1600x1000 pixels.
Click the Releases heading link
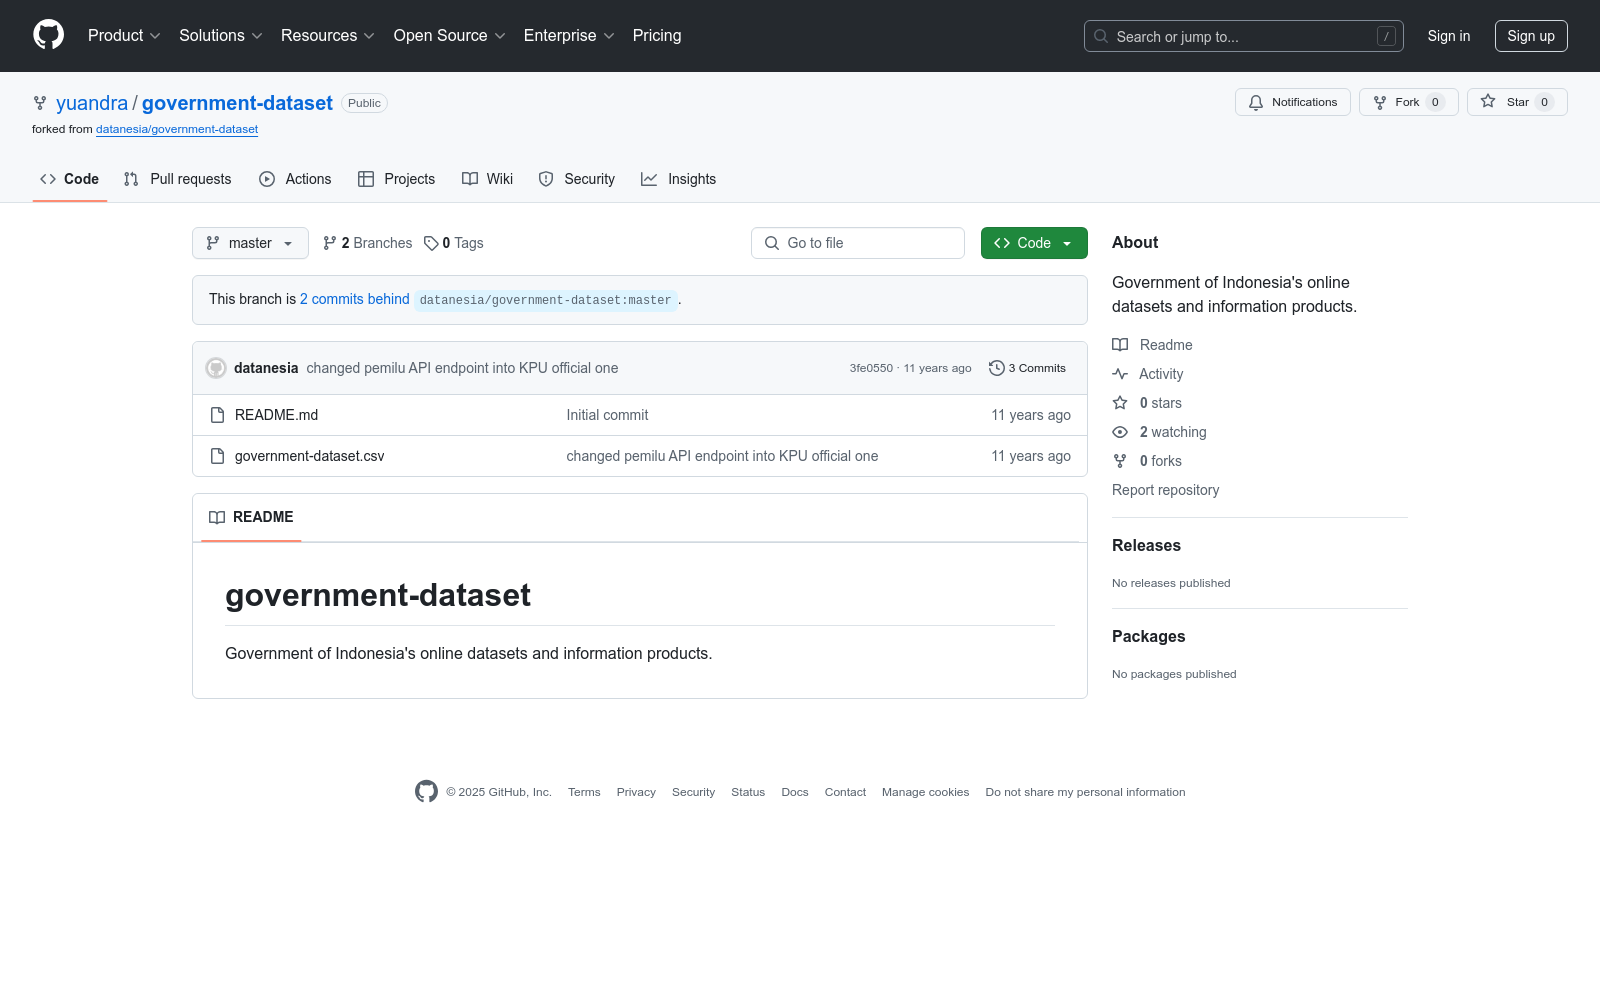coord(1146,545)
